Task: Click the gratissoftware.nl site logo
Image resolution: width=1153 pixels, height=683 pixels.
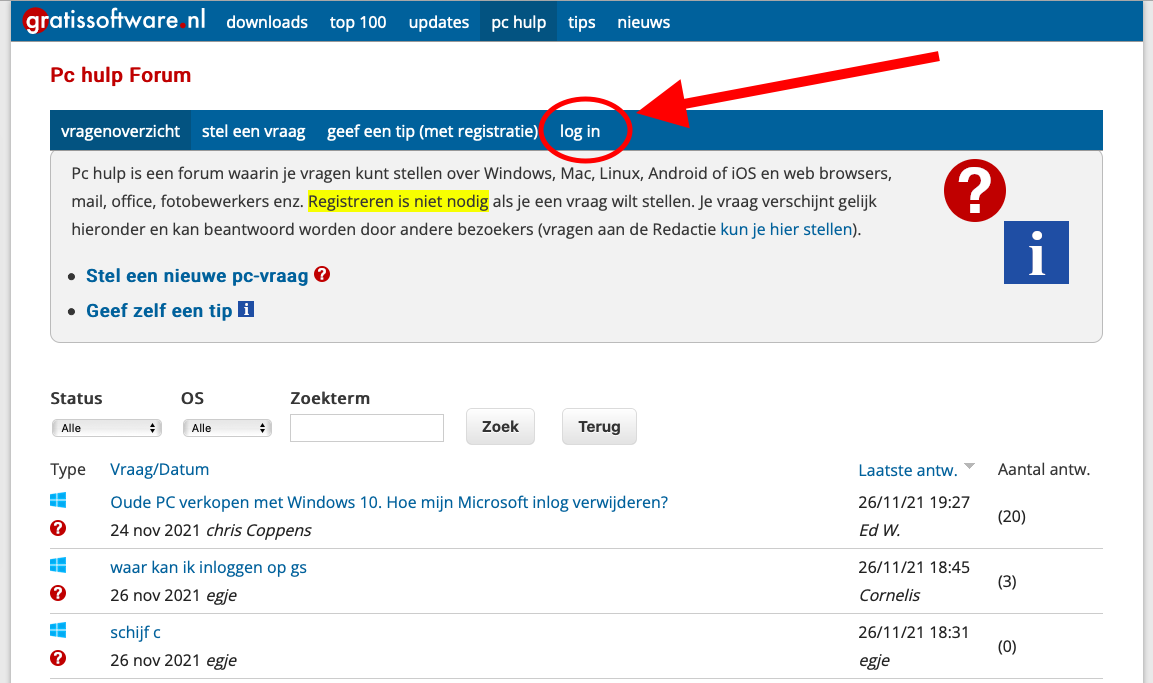Action: pyautogui.click(x=114, y=21)
